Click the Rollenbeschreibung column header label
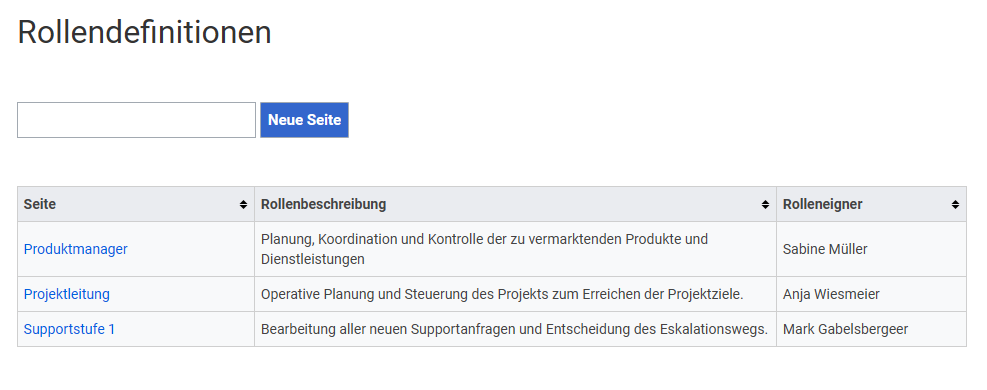The width and height of the screenshot is (987, 390). click(x=324, y=204)
